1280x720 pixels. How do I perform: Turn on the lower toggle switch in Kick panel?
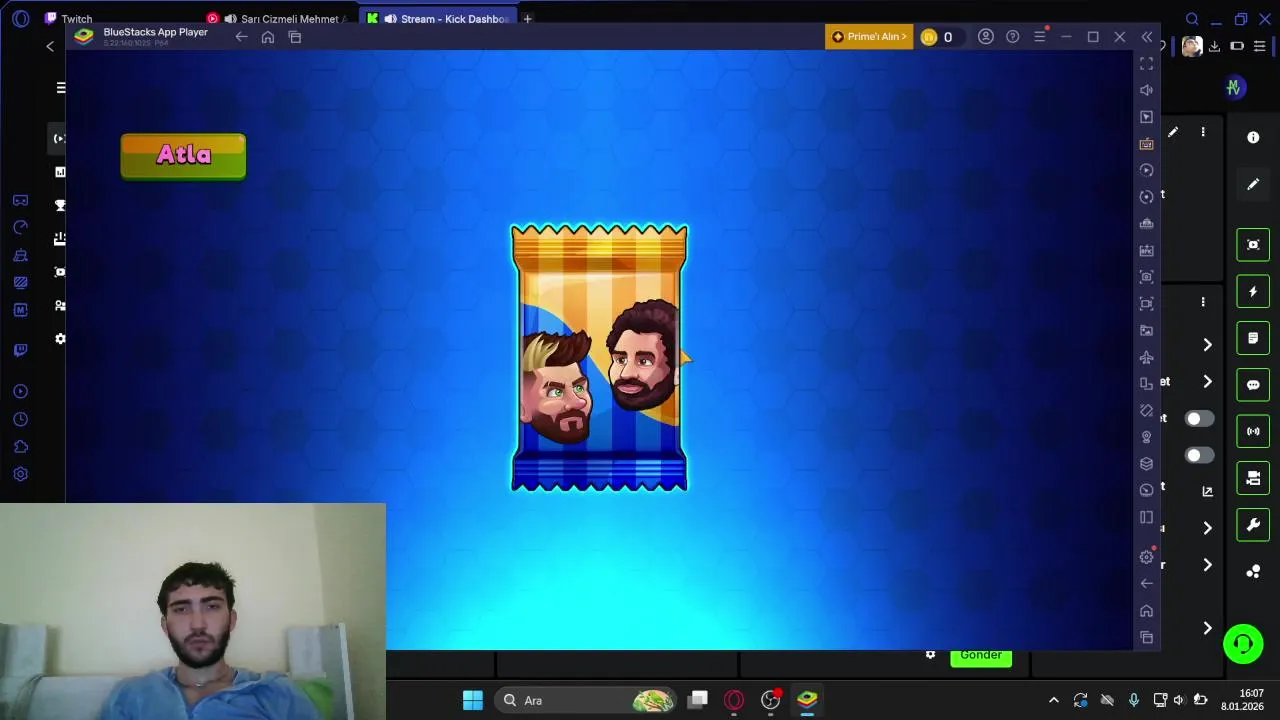(1199, 456)
